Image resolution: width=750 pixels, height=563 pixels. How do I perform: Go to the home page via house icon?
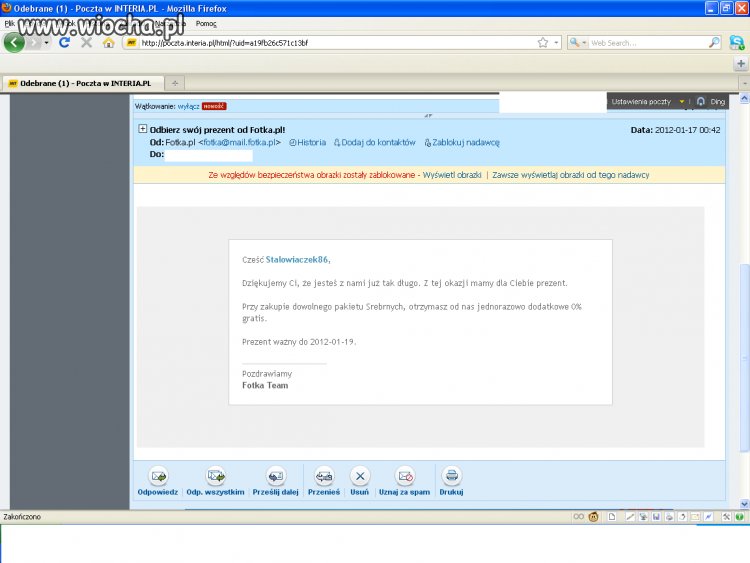pos(109,43)
